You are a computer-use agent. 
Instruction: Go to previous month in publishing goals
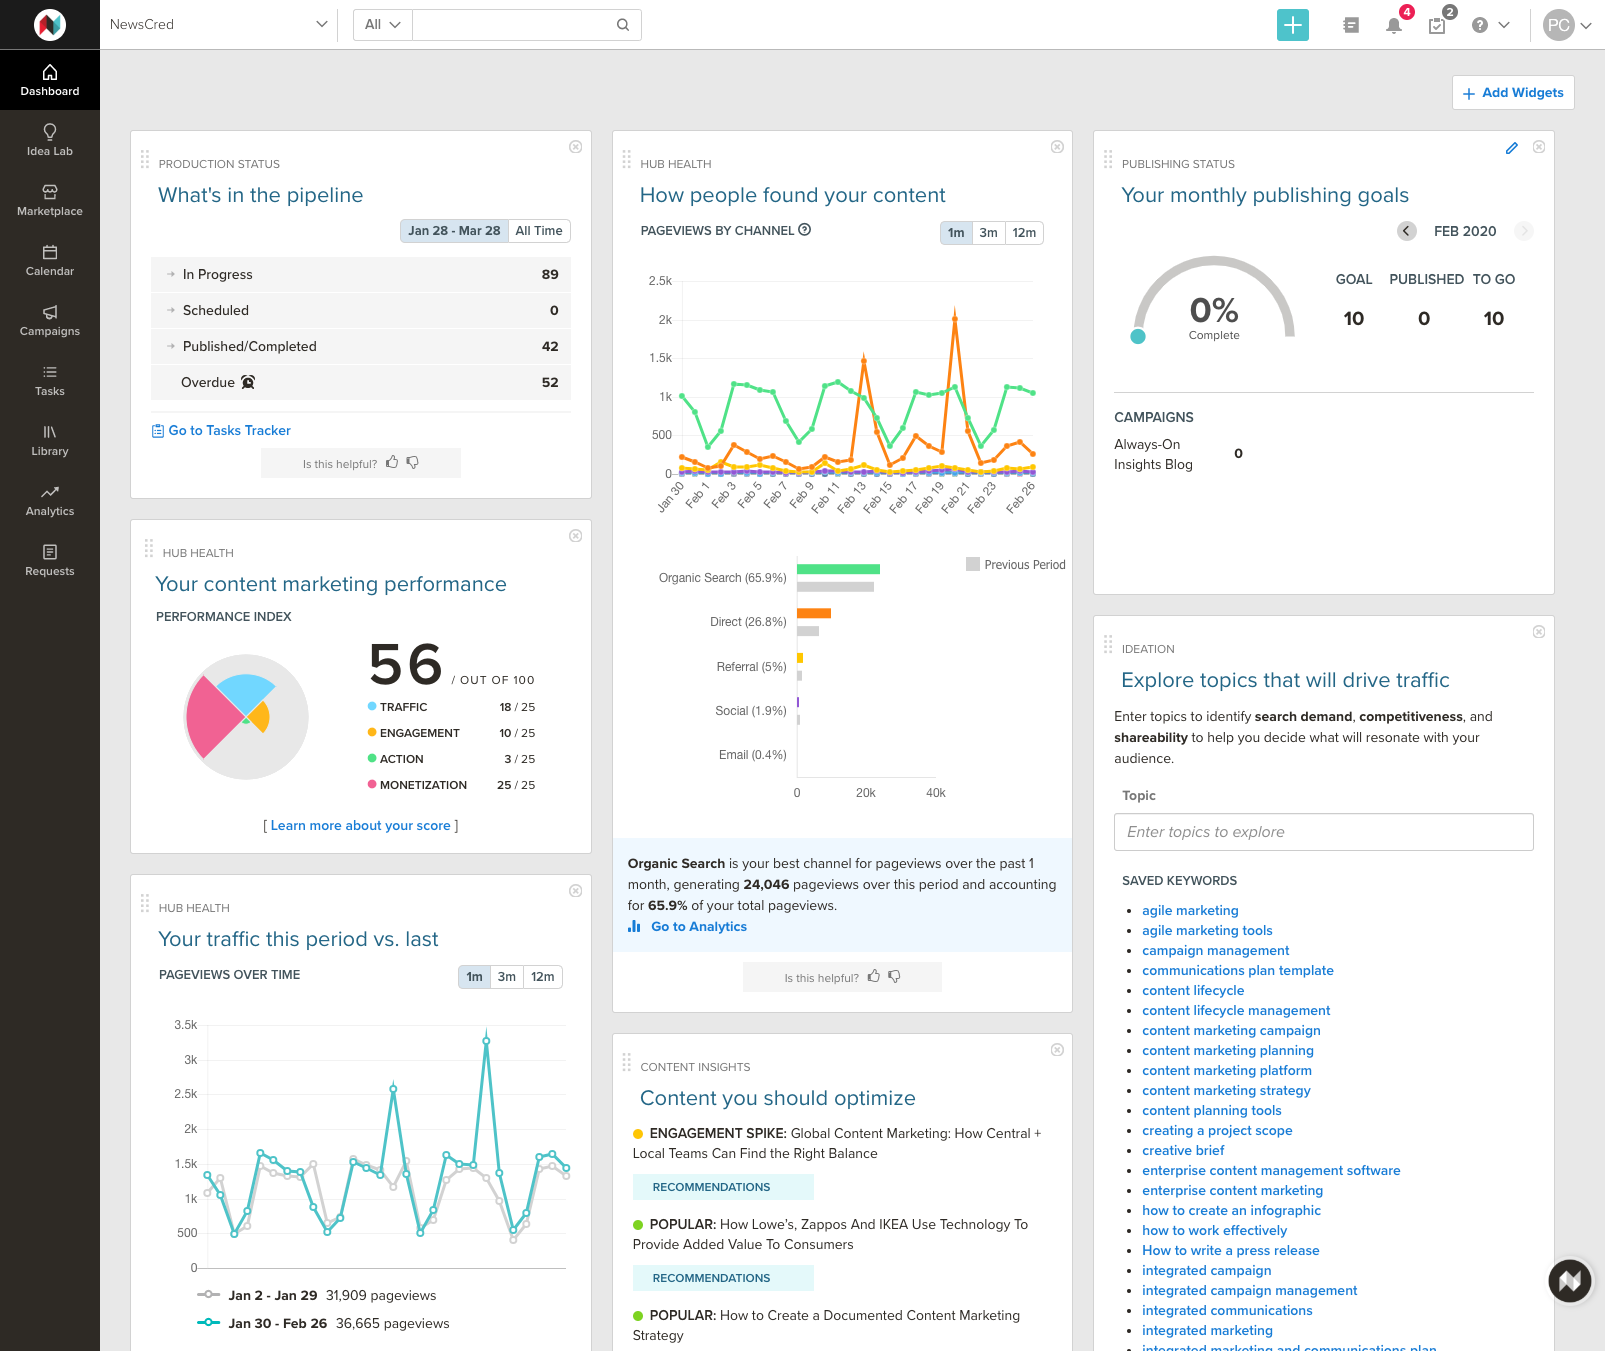click(x=1407, y=231)
